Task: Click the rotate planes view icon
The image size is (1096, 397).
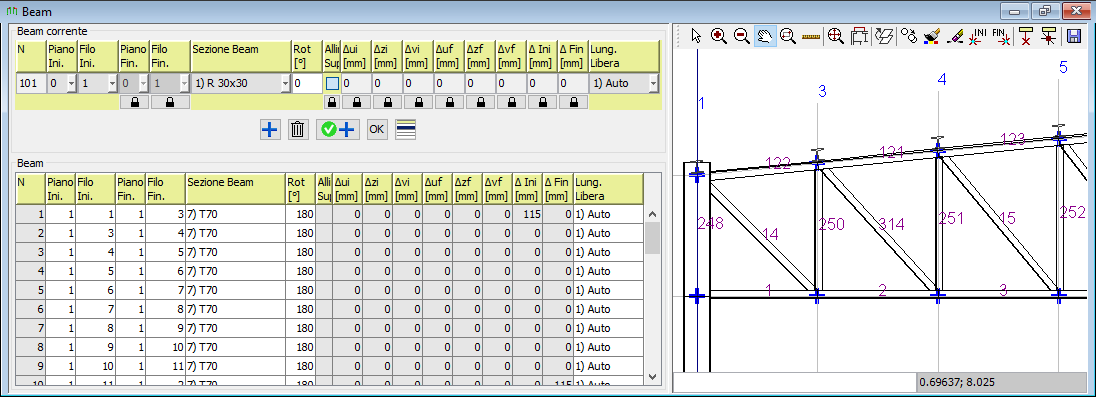Action: (885, 36)
